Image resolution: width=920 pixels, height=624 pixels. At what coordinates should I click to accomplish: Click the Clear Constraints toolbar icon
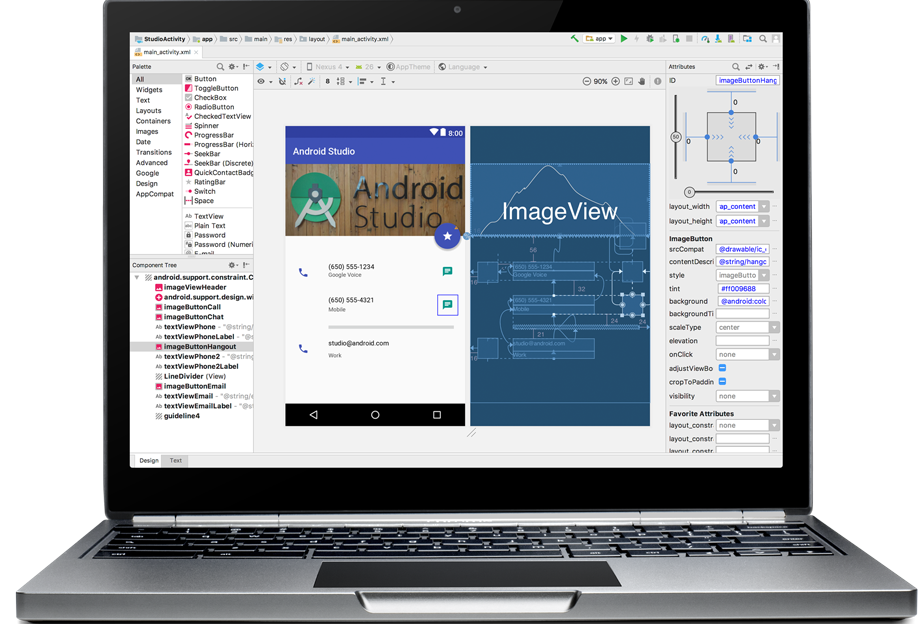coord(297,81)
